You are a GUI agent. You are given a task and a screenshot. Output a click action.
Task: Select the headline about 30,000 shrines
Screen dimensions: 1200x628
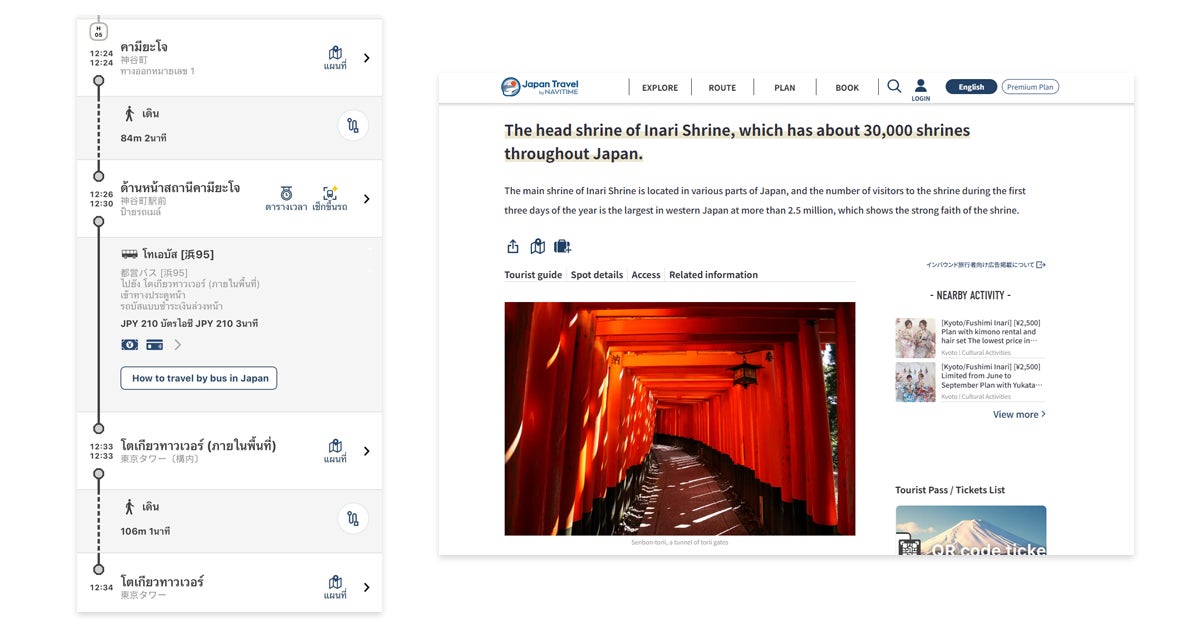click(737, 142)
